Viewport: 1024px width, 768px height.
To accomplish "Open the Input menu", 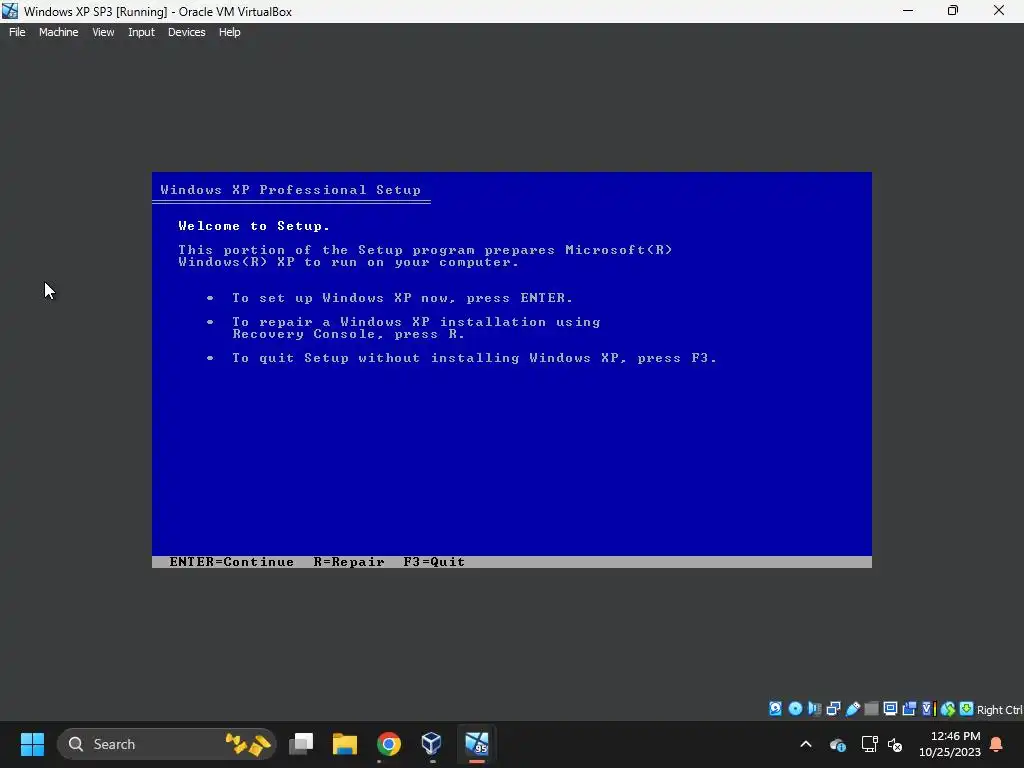I will [141, 32].
